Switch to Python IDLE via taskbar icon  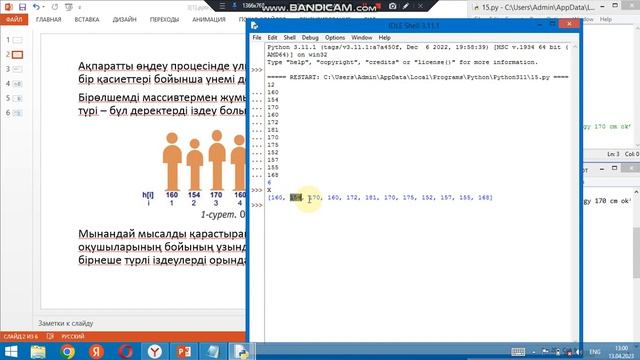241,351
